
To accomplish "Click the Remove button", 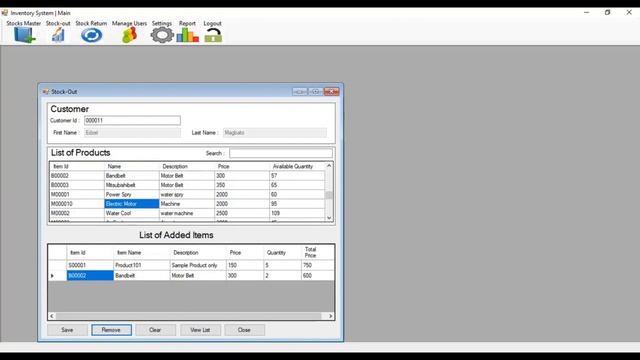I will [111, 330].
